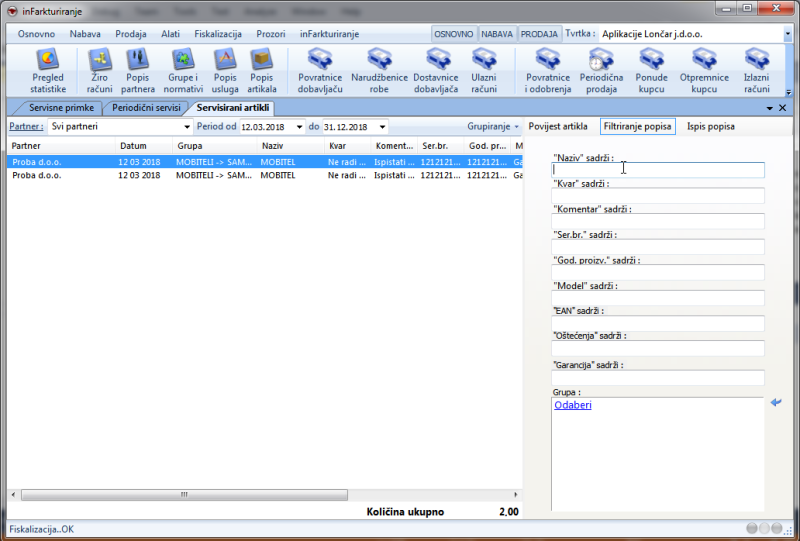
Task: Sort by Grupa column header
Action: click(x=215, y=146)
